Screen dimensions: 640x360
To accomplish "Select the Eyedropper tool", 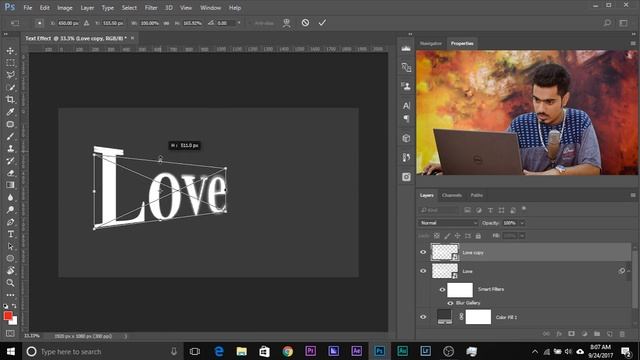I will pos(10,112).
